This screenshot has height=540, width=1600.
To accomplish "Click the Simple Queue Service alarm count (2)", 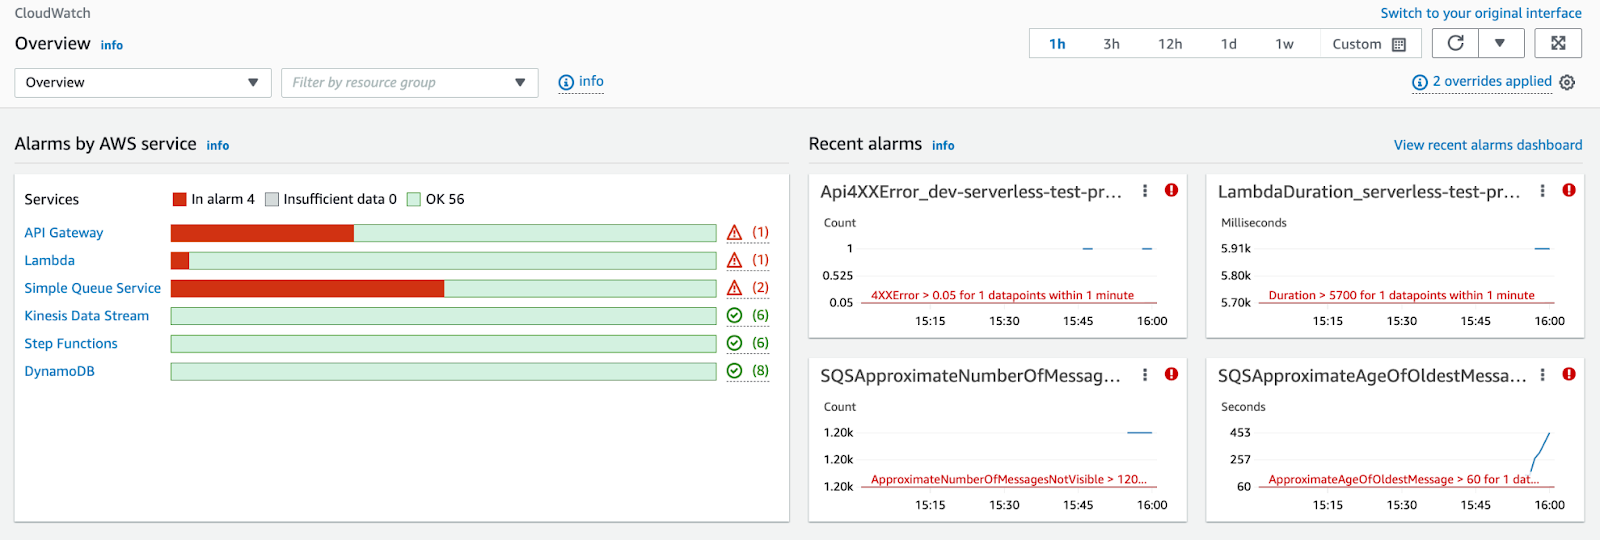I will click(x=761, y=287).
